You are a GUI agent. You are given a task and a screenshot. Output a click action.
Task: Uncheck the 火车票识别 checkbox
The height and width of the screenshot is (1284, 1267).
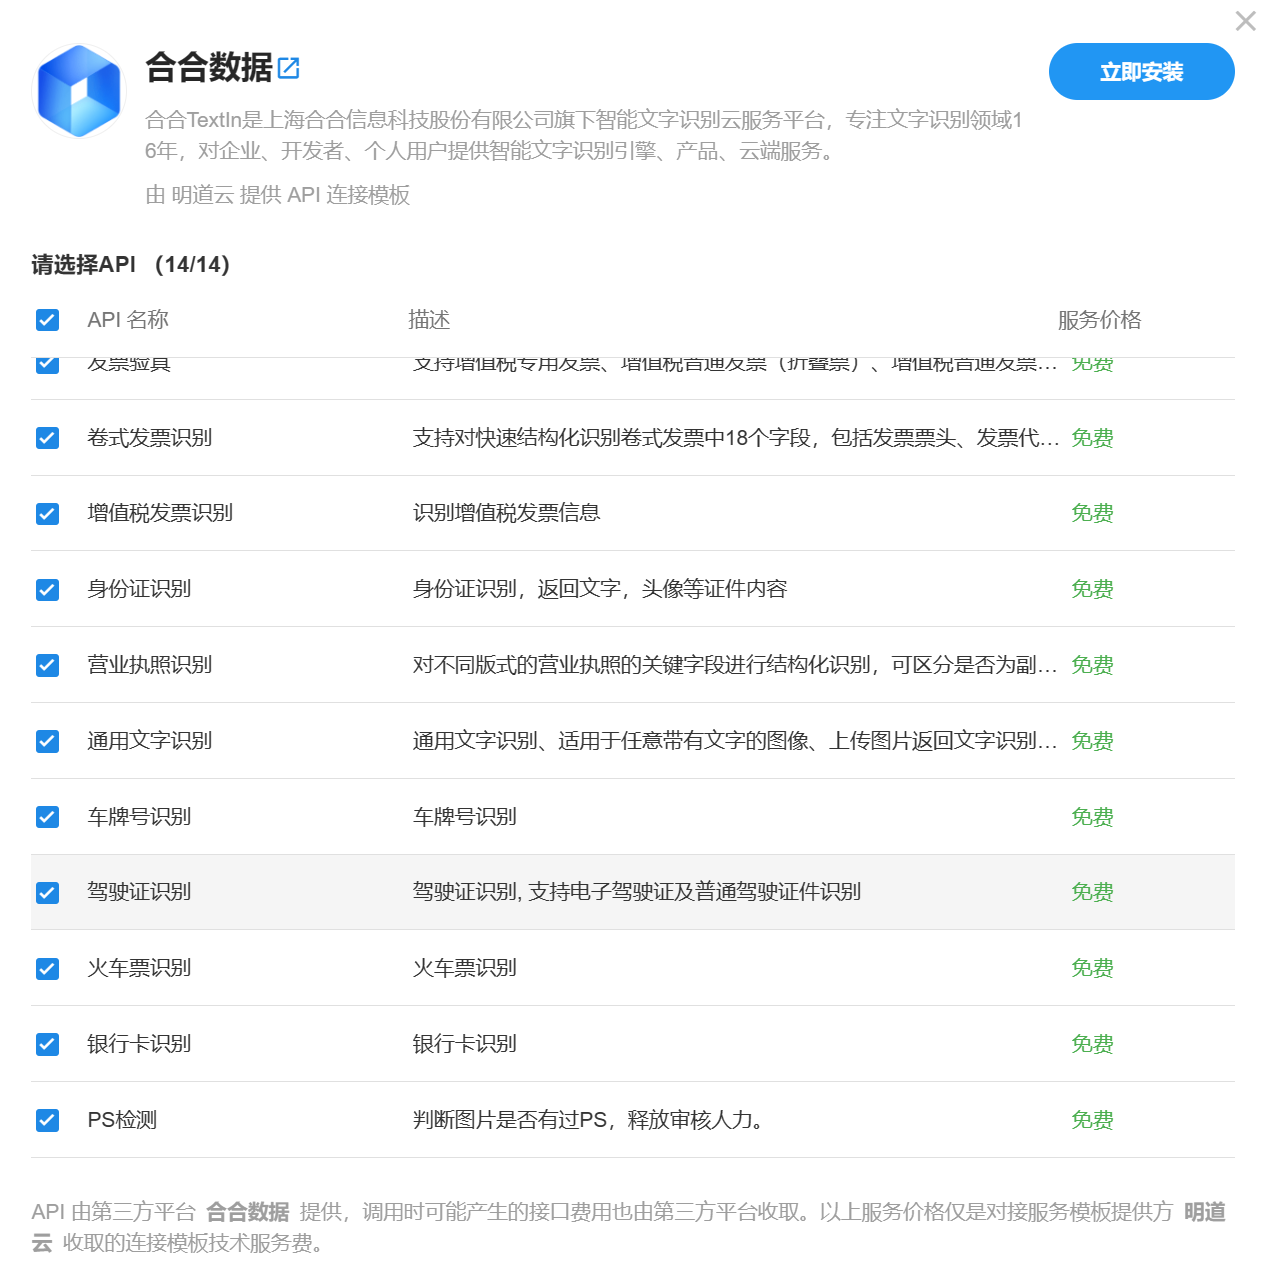[x=47, y=969]
